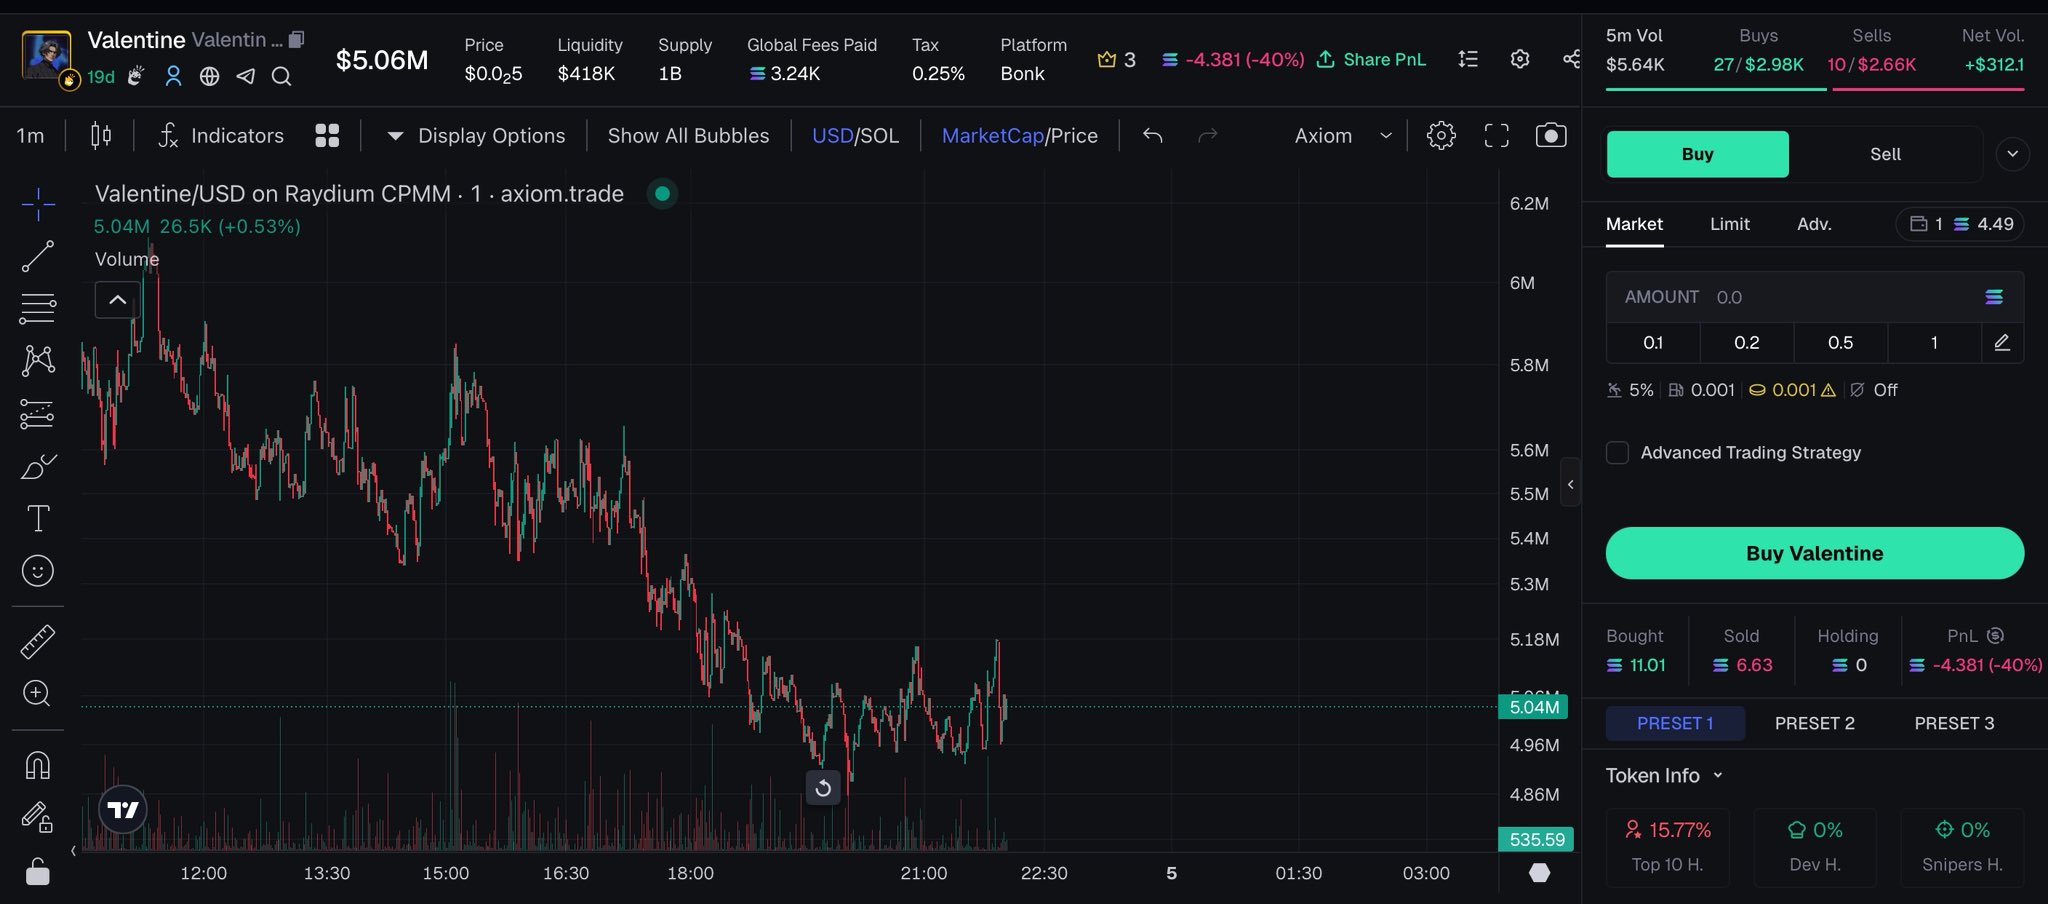Enter fullscreen chart mode
The image size is (2048, 904).
(x=1496, y=136)
